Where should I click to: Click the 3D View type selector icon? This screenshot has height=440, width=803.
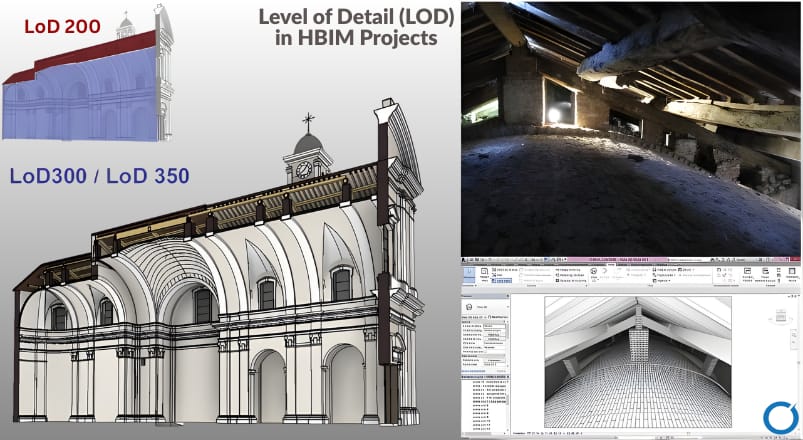469,307
